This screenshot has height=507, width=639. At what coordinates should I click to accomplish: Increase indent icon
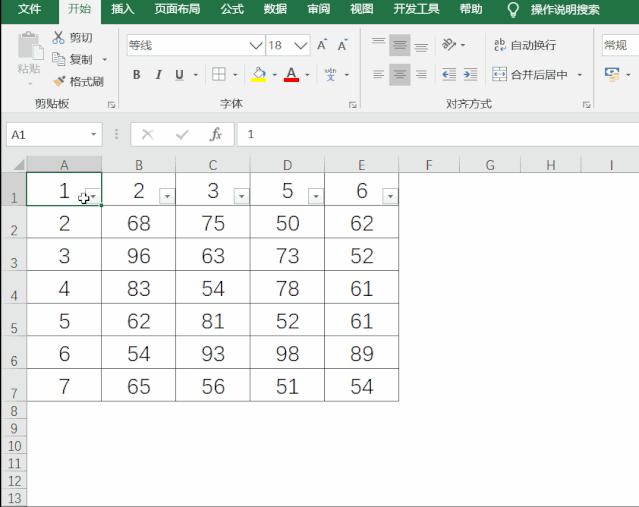470,75
